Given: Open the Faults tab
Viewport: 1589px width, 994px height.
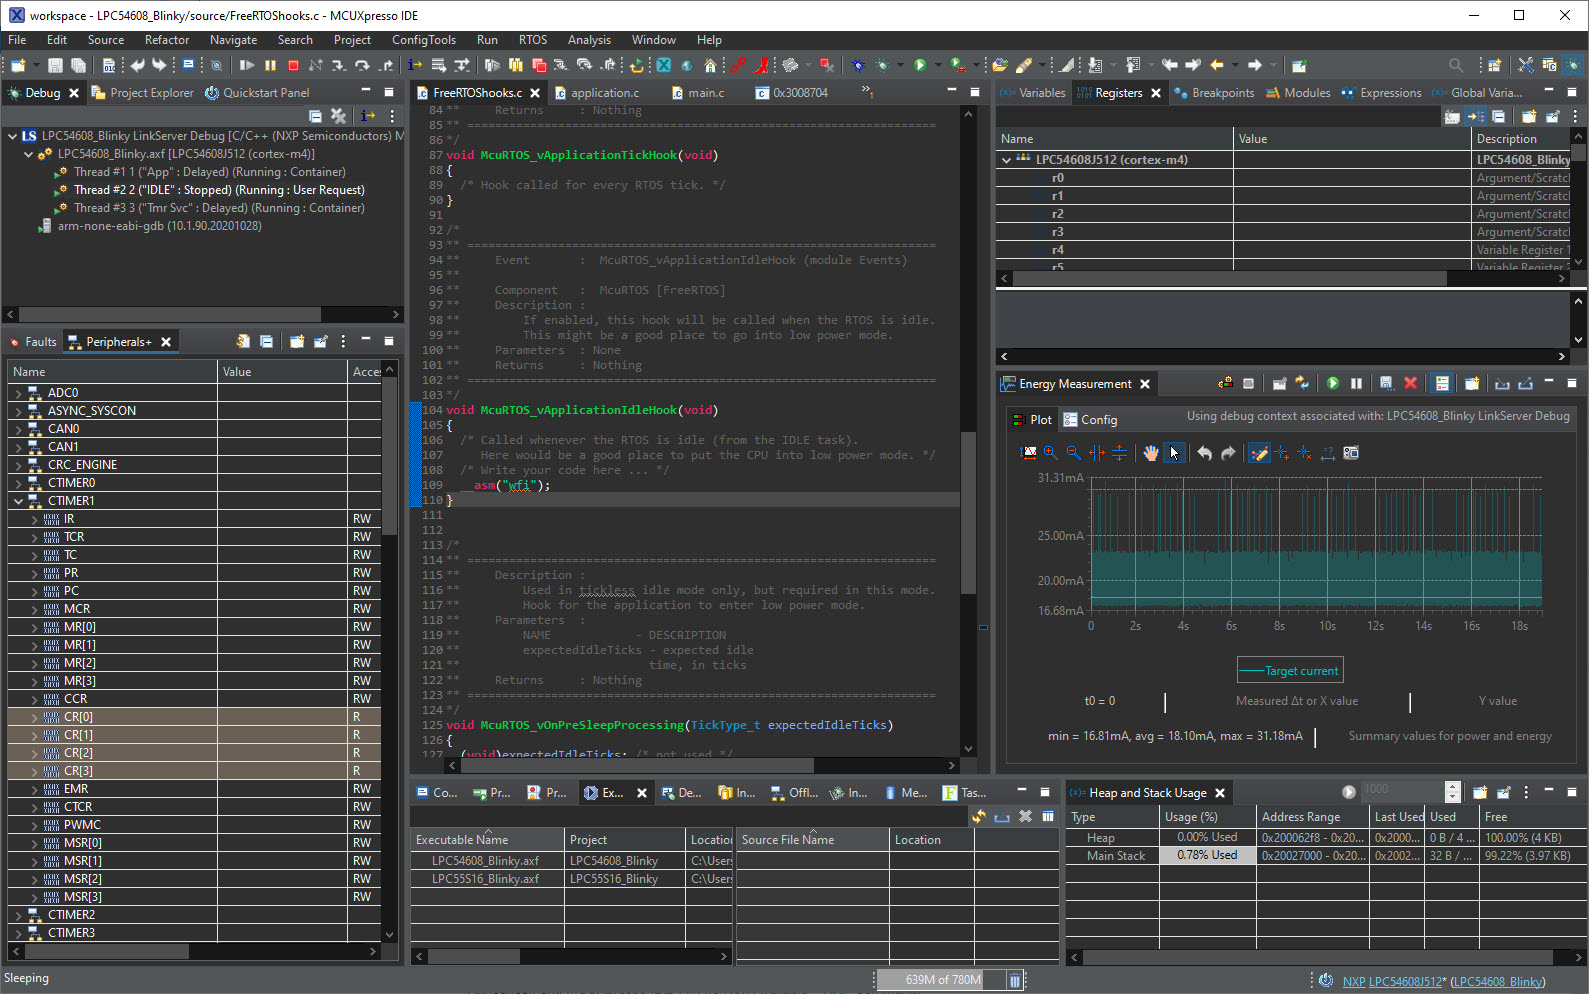Looking at the screenshot, I should pyautogui.click(x=33, y=342).
